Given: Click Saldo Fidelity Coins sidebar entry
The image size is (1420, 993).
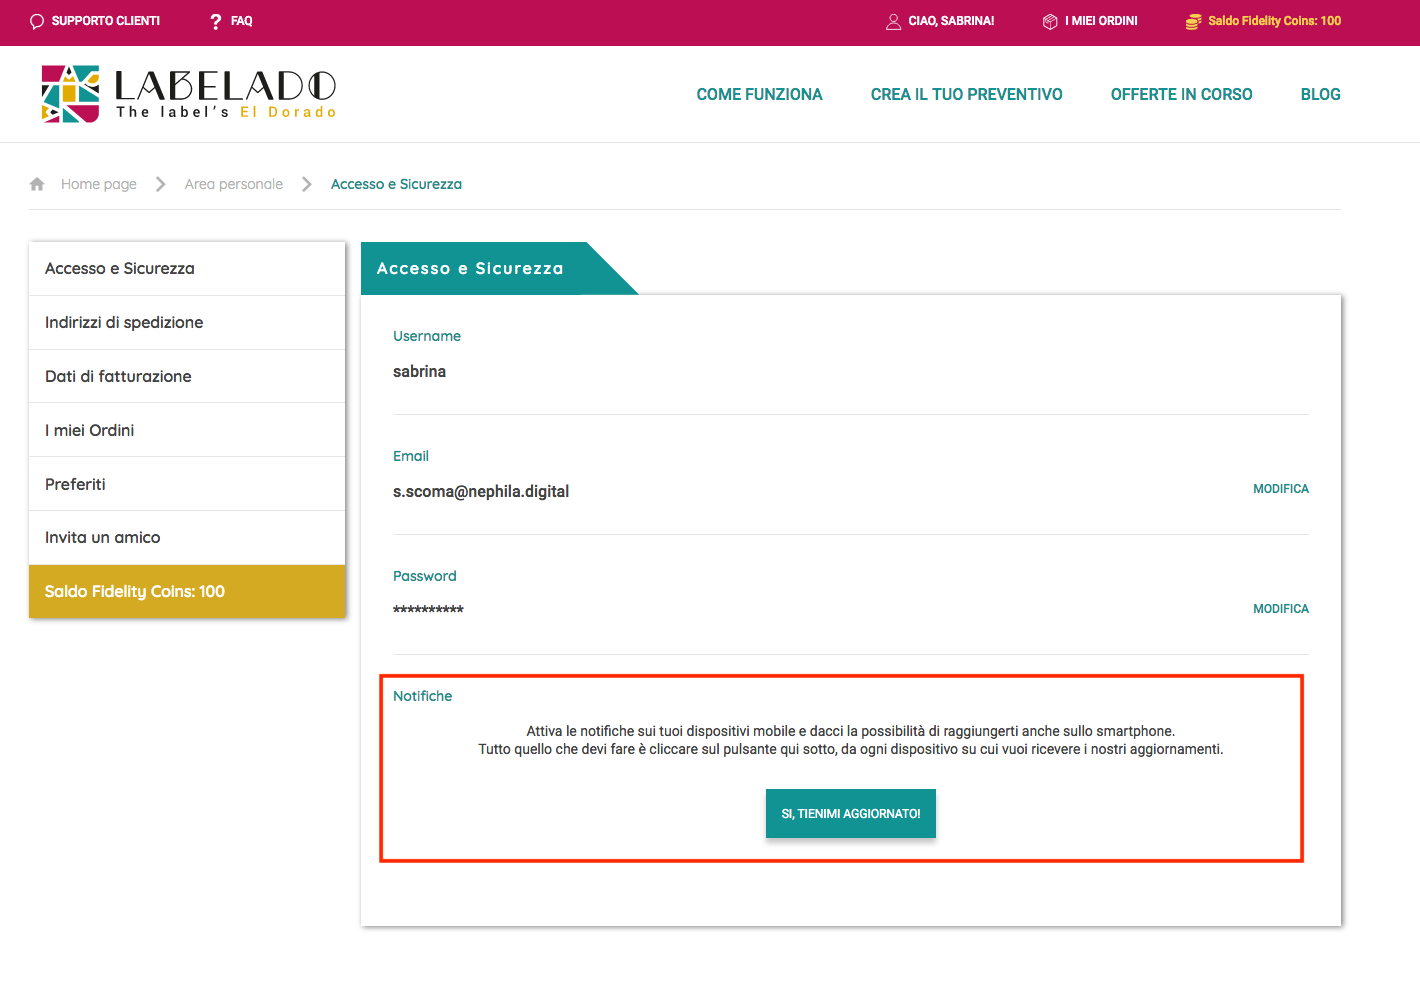Looking at the screenshot, I should (x=187, y=591).
